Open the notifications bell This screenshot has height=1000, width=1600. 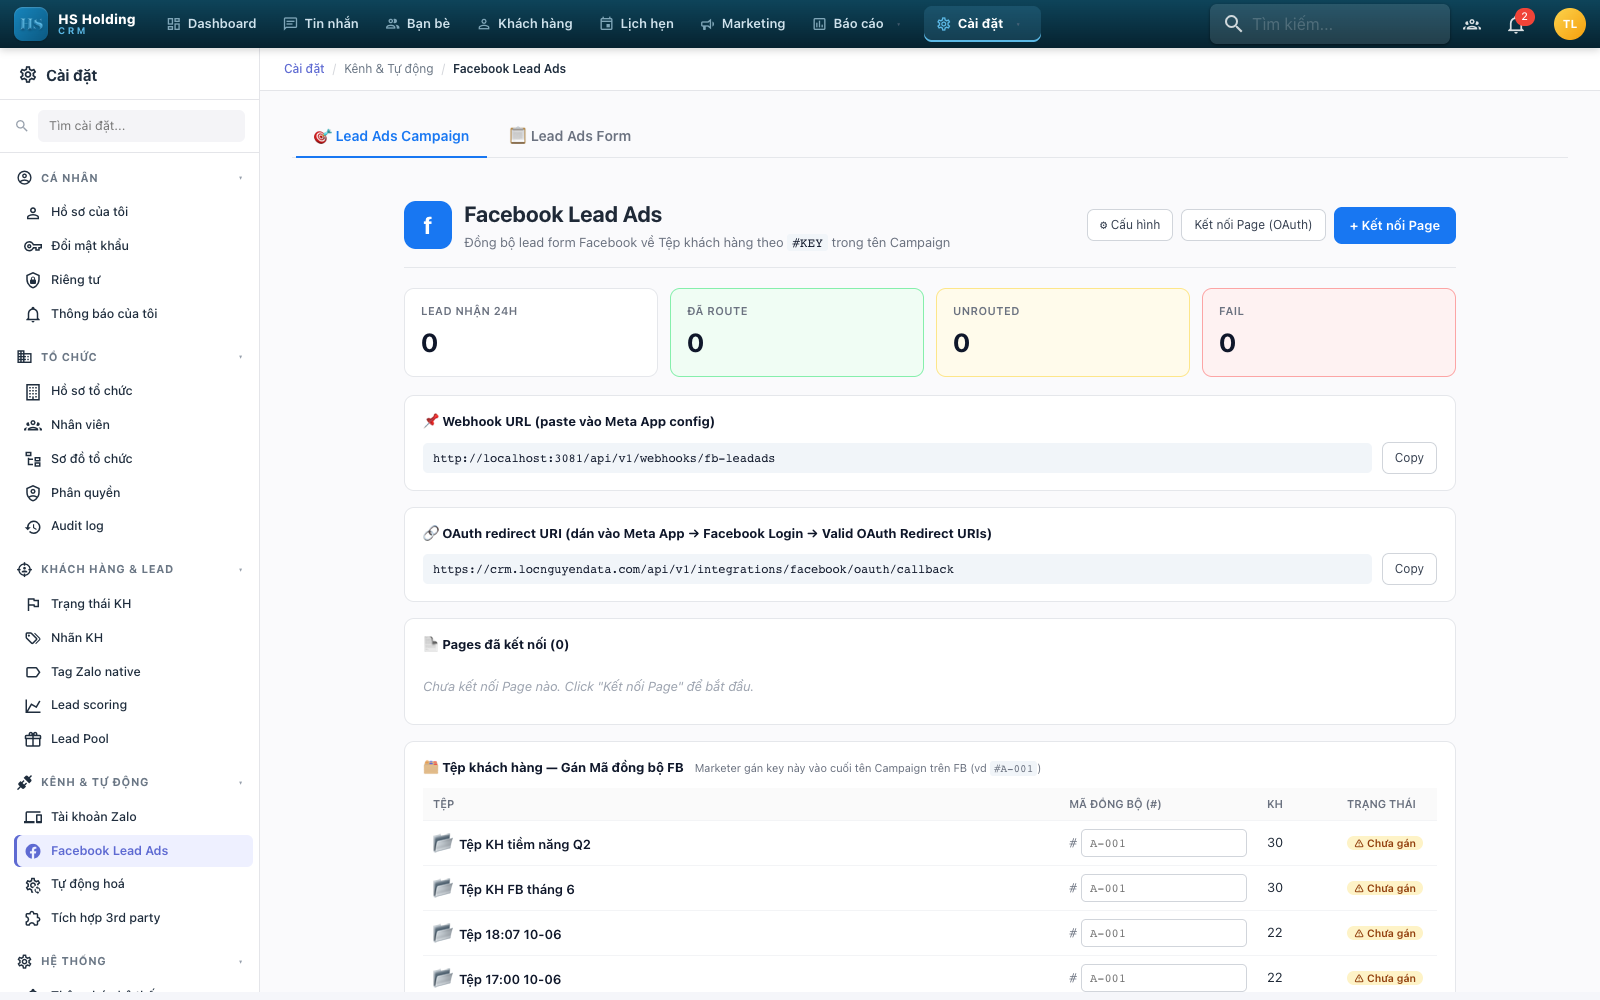pos(1516,24)
